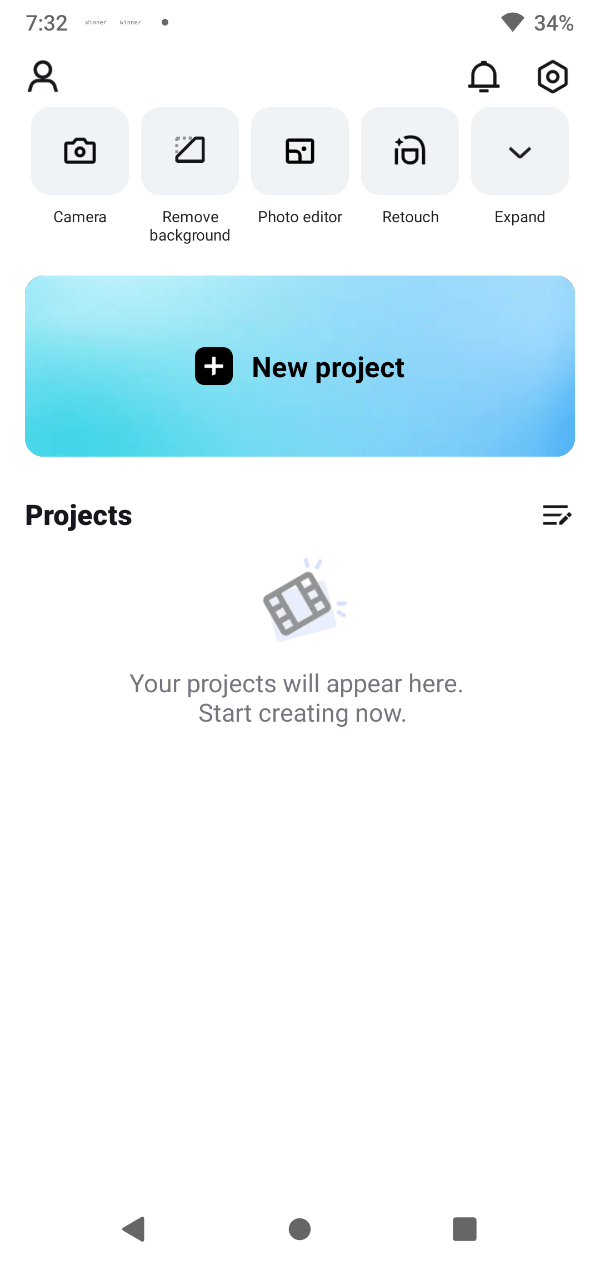This screenshot has height=1266, width=600.
Task: Open the Remove background tool
Action: pos(190,151)
